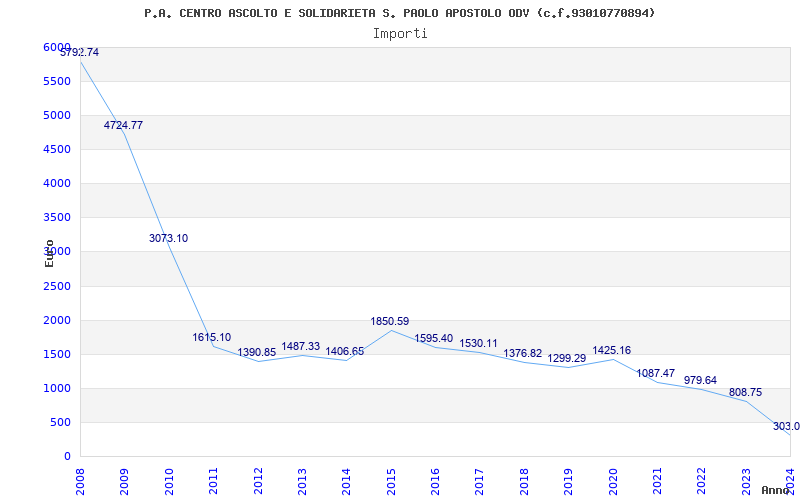
Task: Select the 1425.16 data label
Action: pos(611,350)
